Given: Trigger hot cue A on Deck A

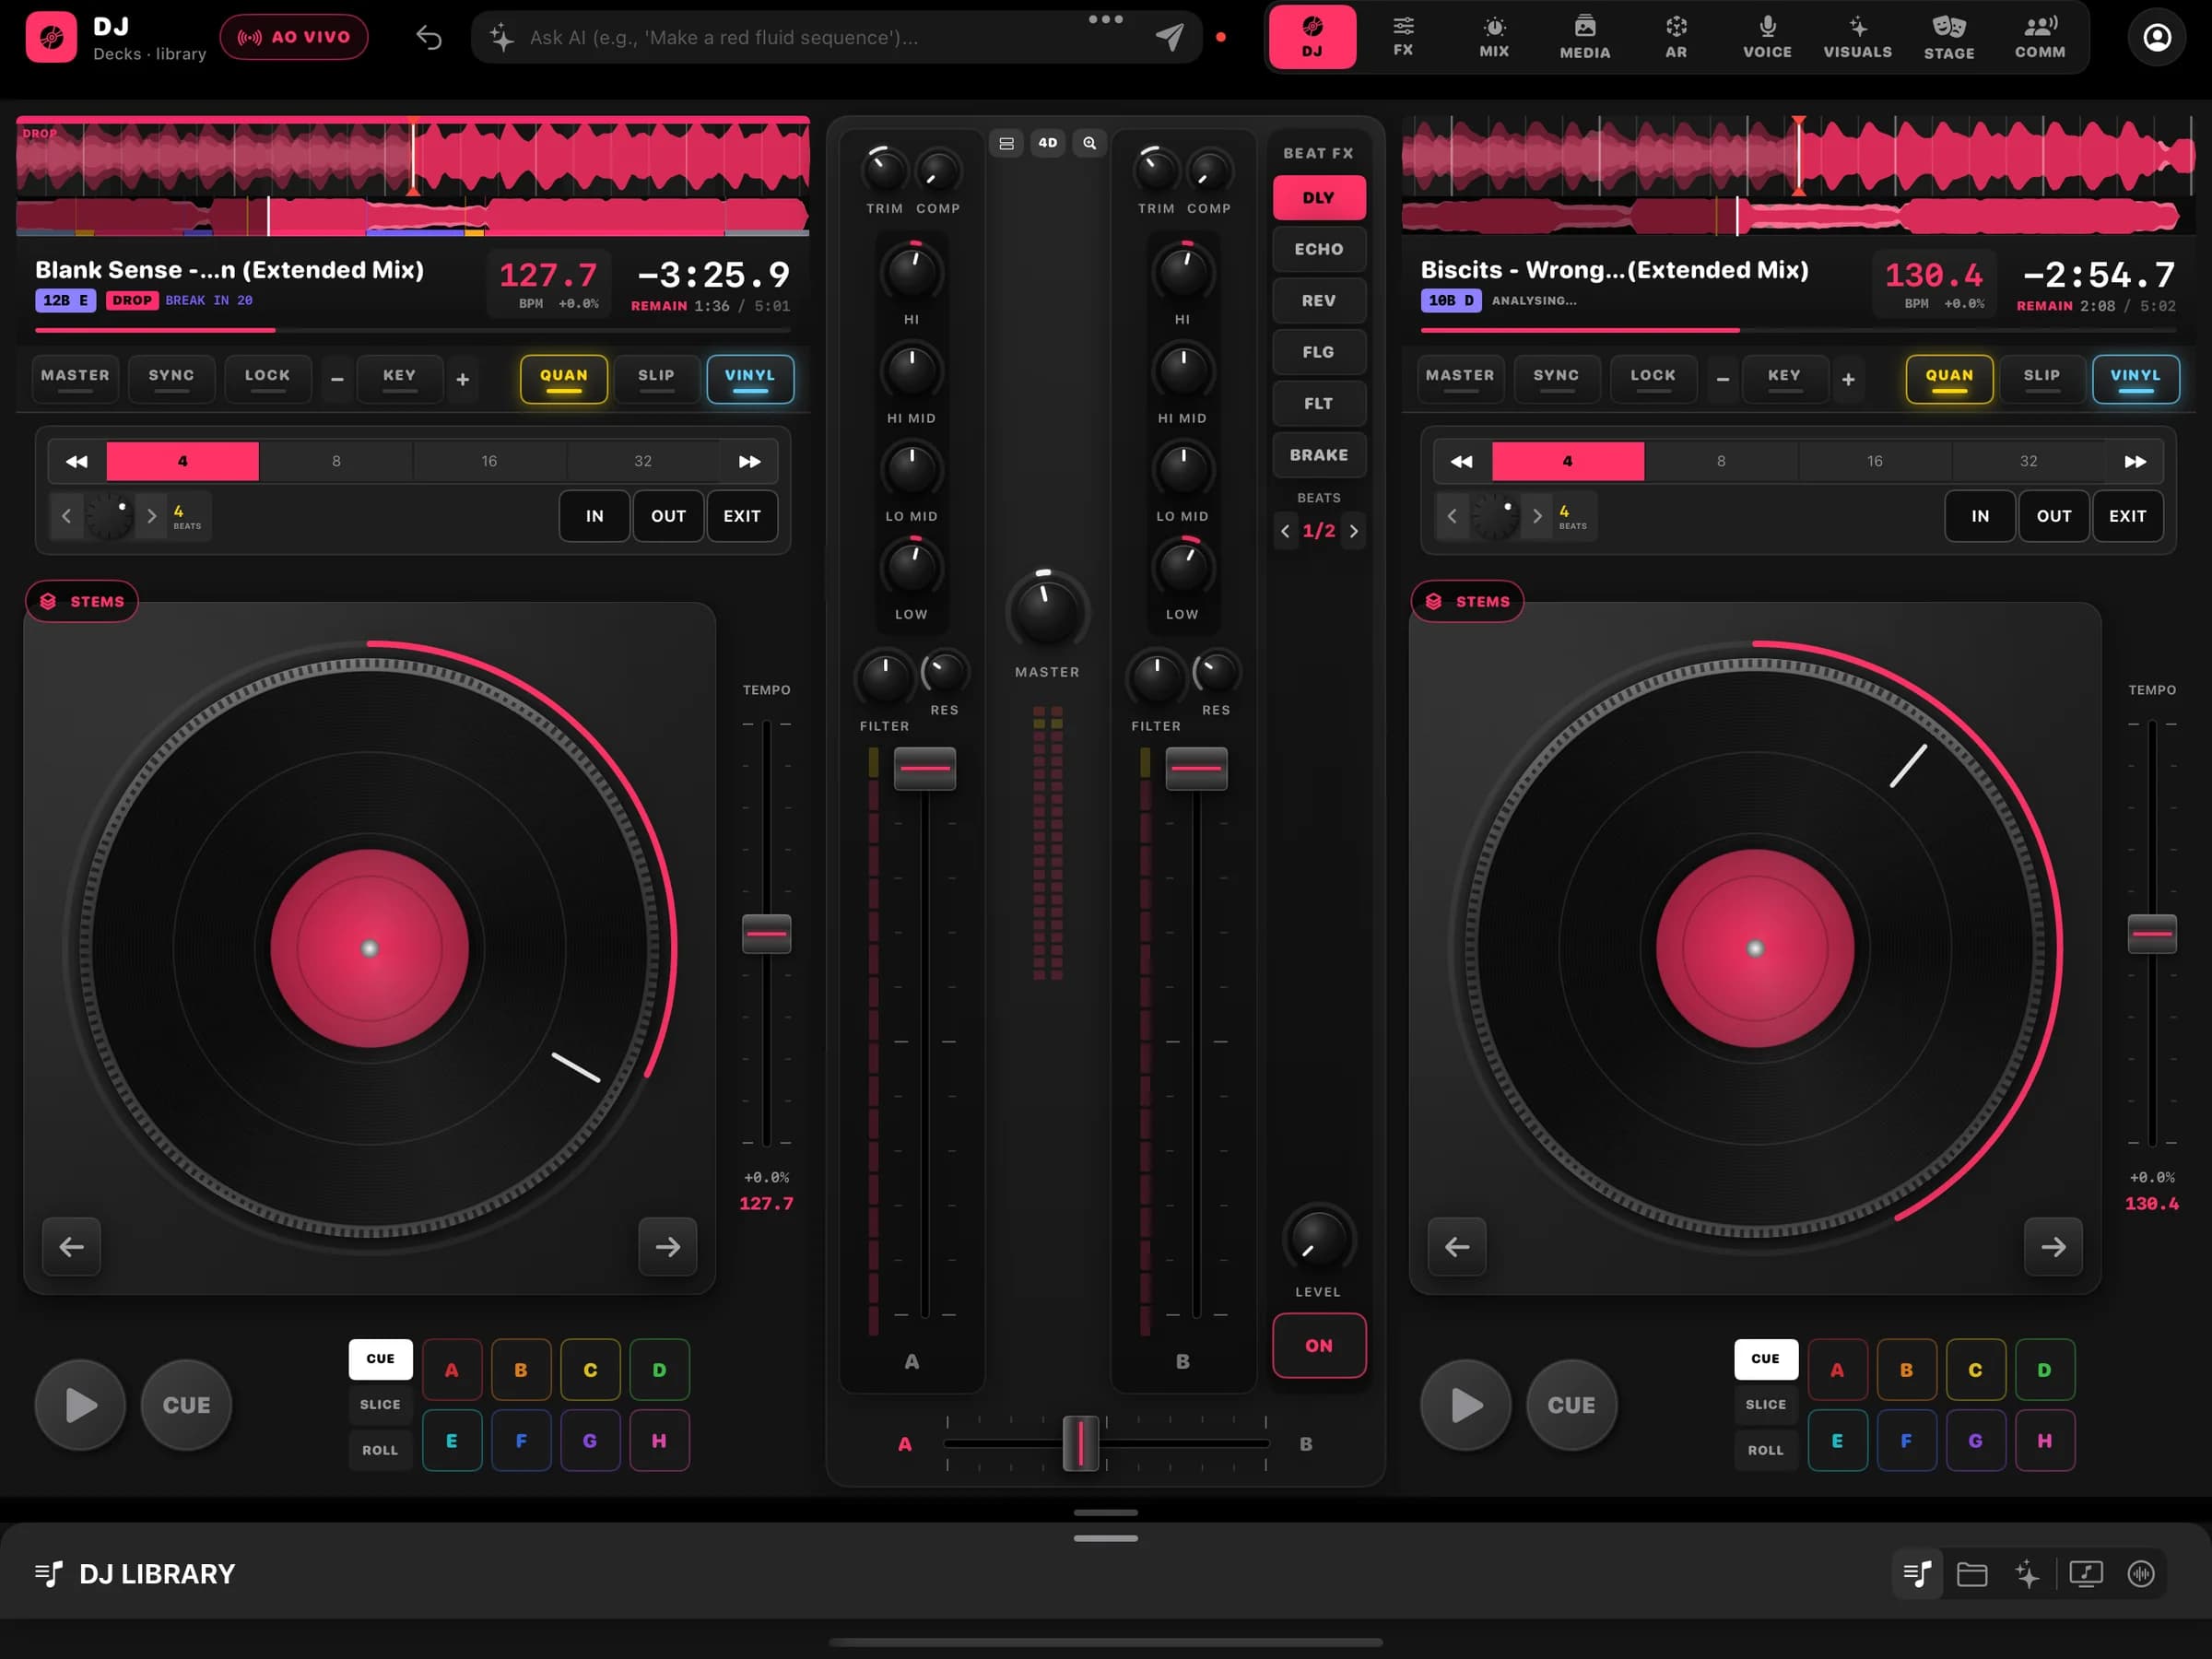Looking at the screenshot, I should click(452, 1370).
